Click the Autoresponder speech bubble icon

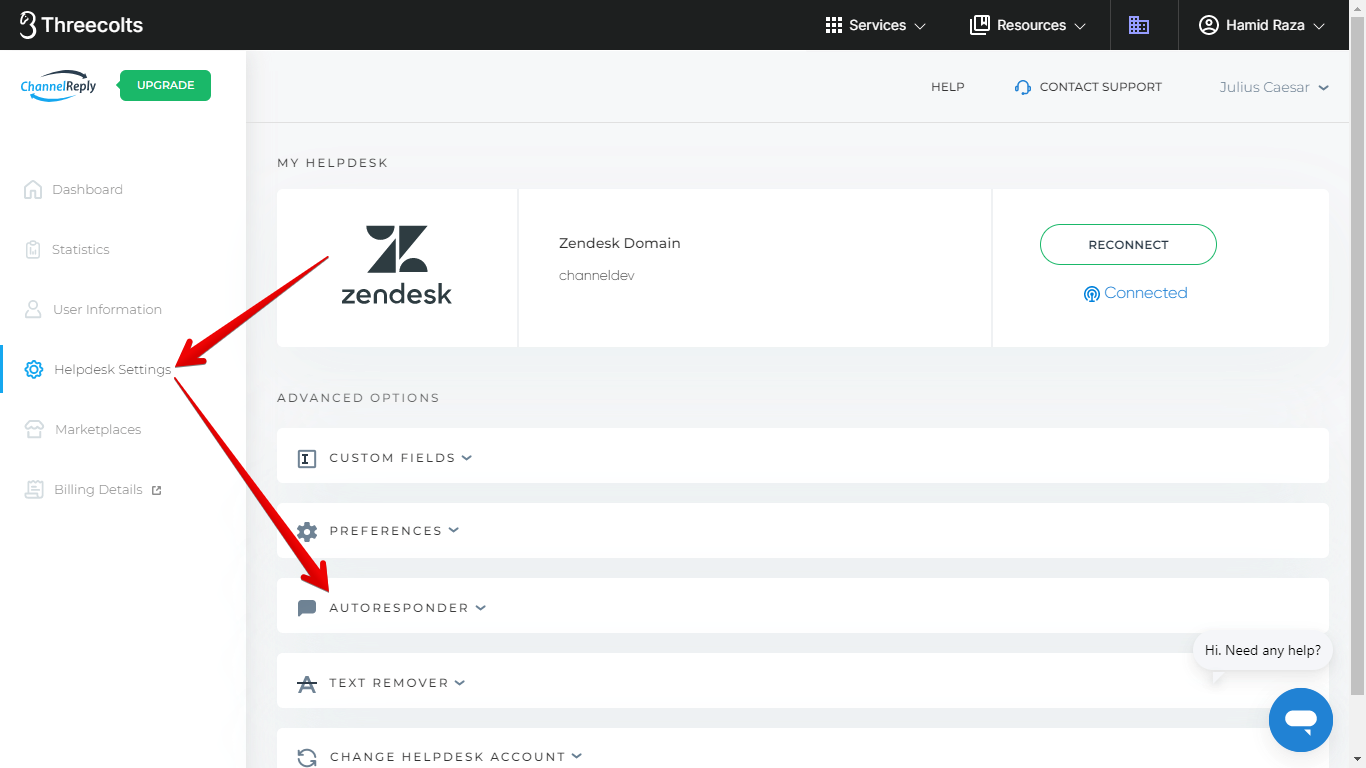pyautogui.click(x=307, y=608)
